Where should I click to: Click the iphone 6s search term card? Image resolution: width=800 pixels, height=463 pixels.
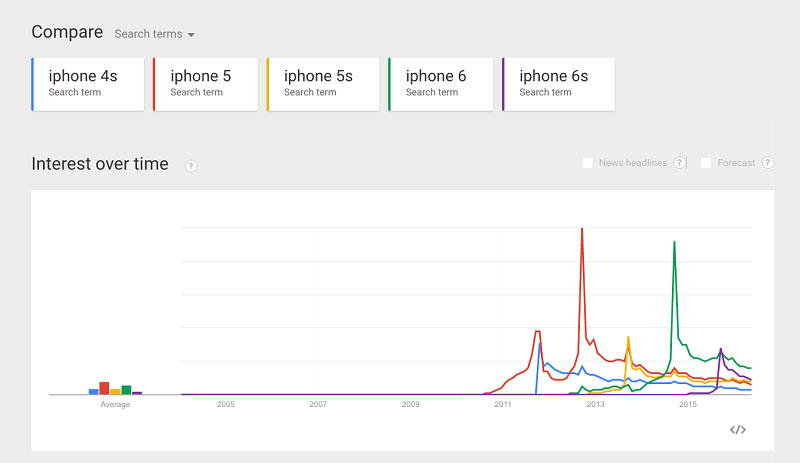pos(558,84)
